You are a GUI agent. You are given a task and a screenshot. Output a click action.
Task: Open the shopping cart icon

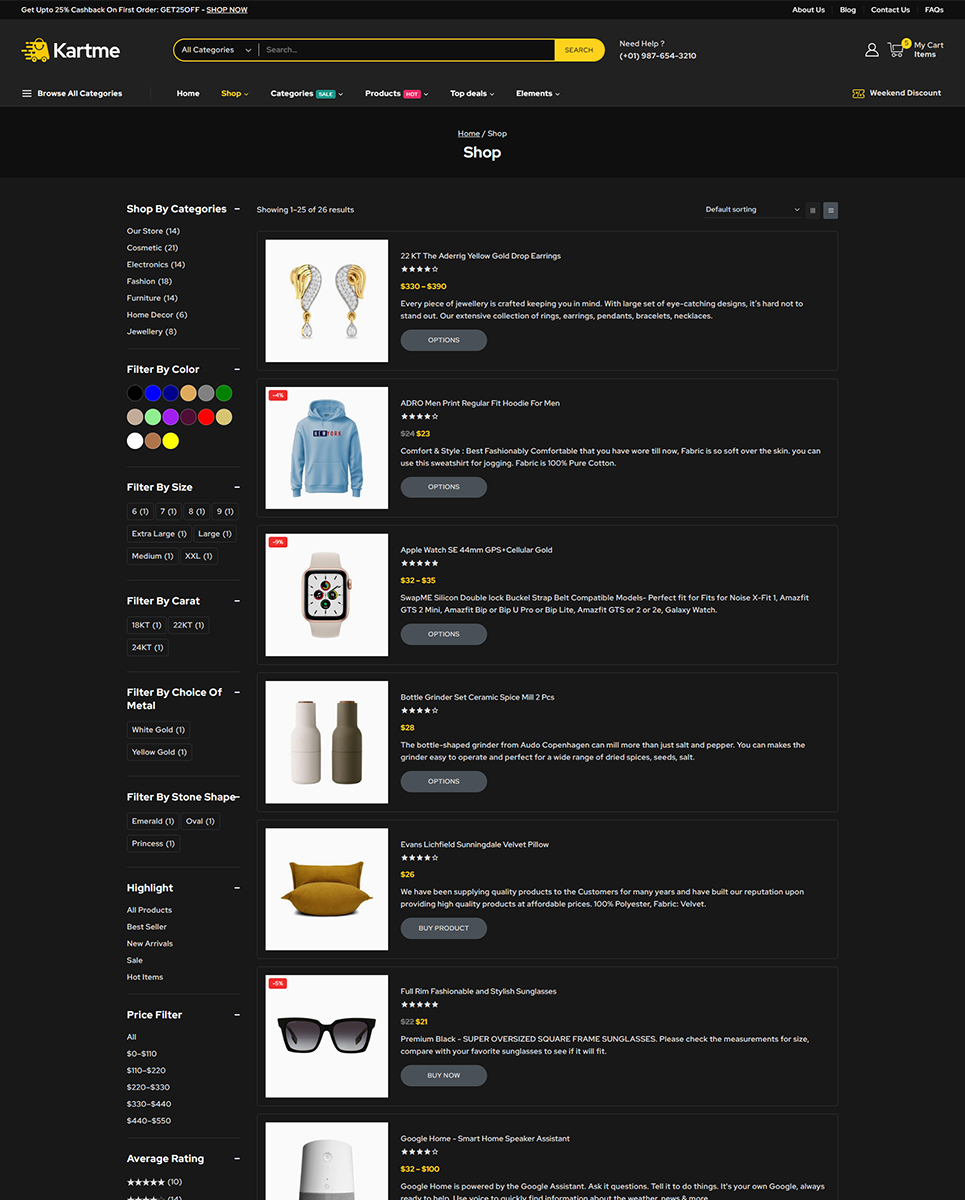pos(896,49)
